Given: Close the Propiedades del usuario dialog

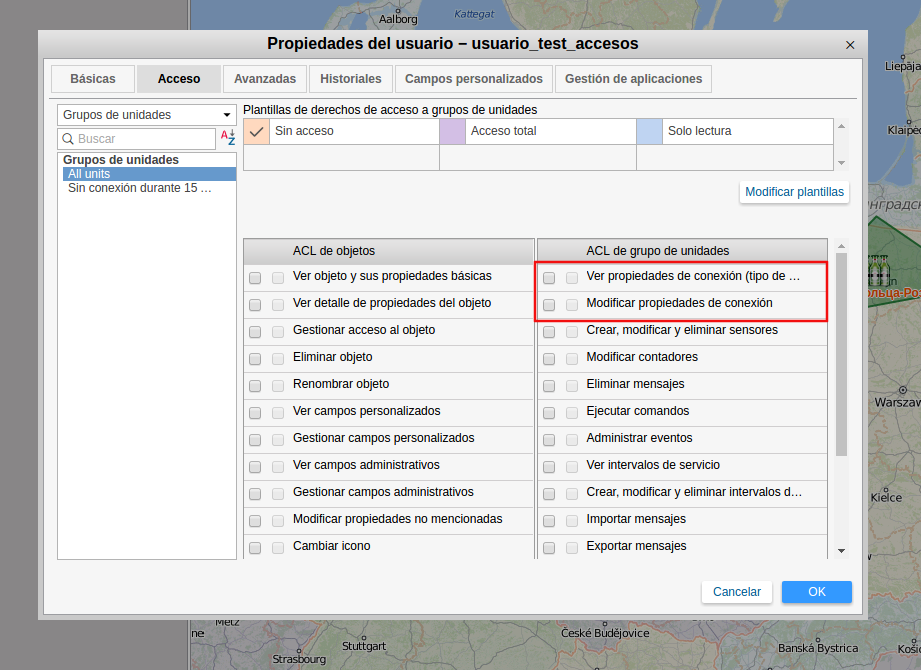Looking at the screenshot, I should [x=850, y=45].
